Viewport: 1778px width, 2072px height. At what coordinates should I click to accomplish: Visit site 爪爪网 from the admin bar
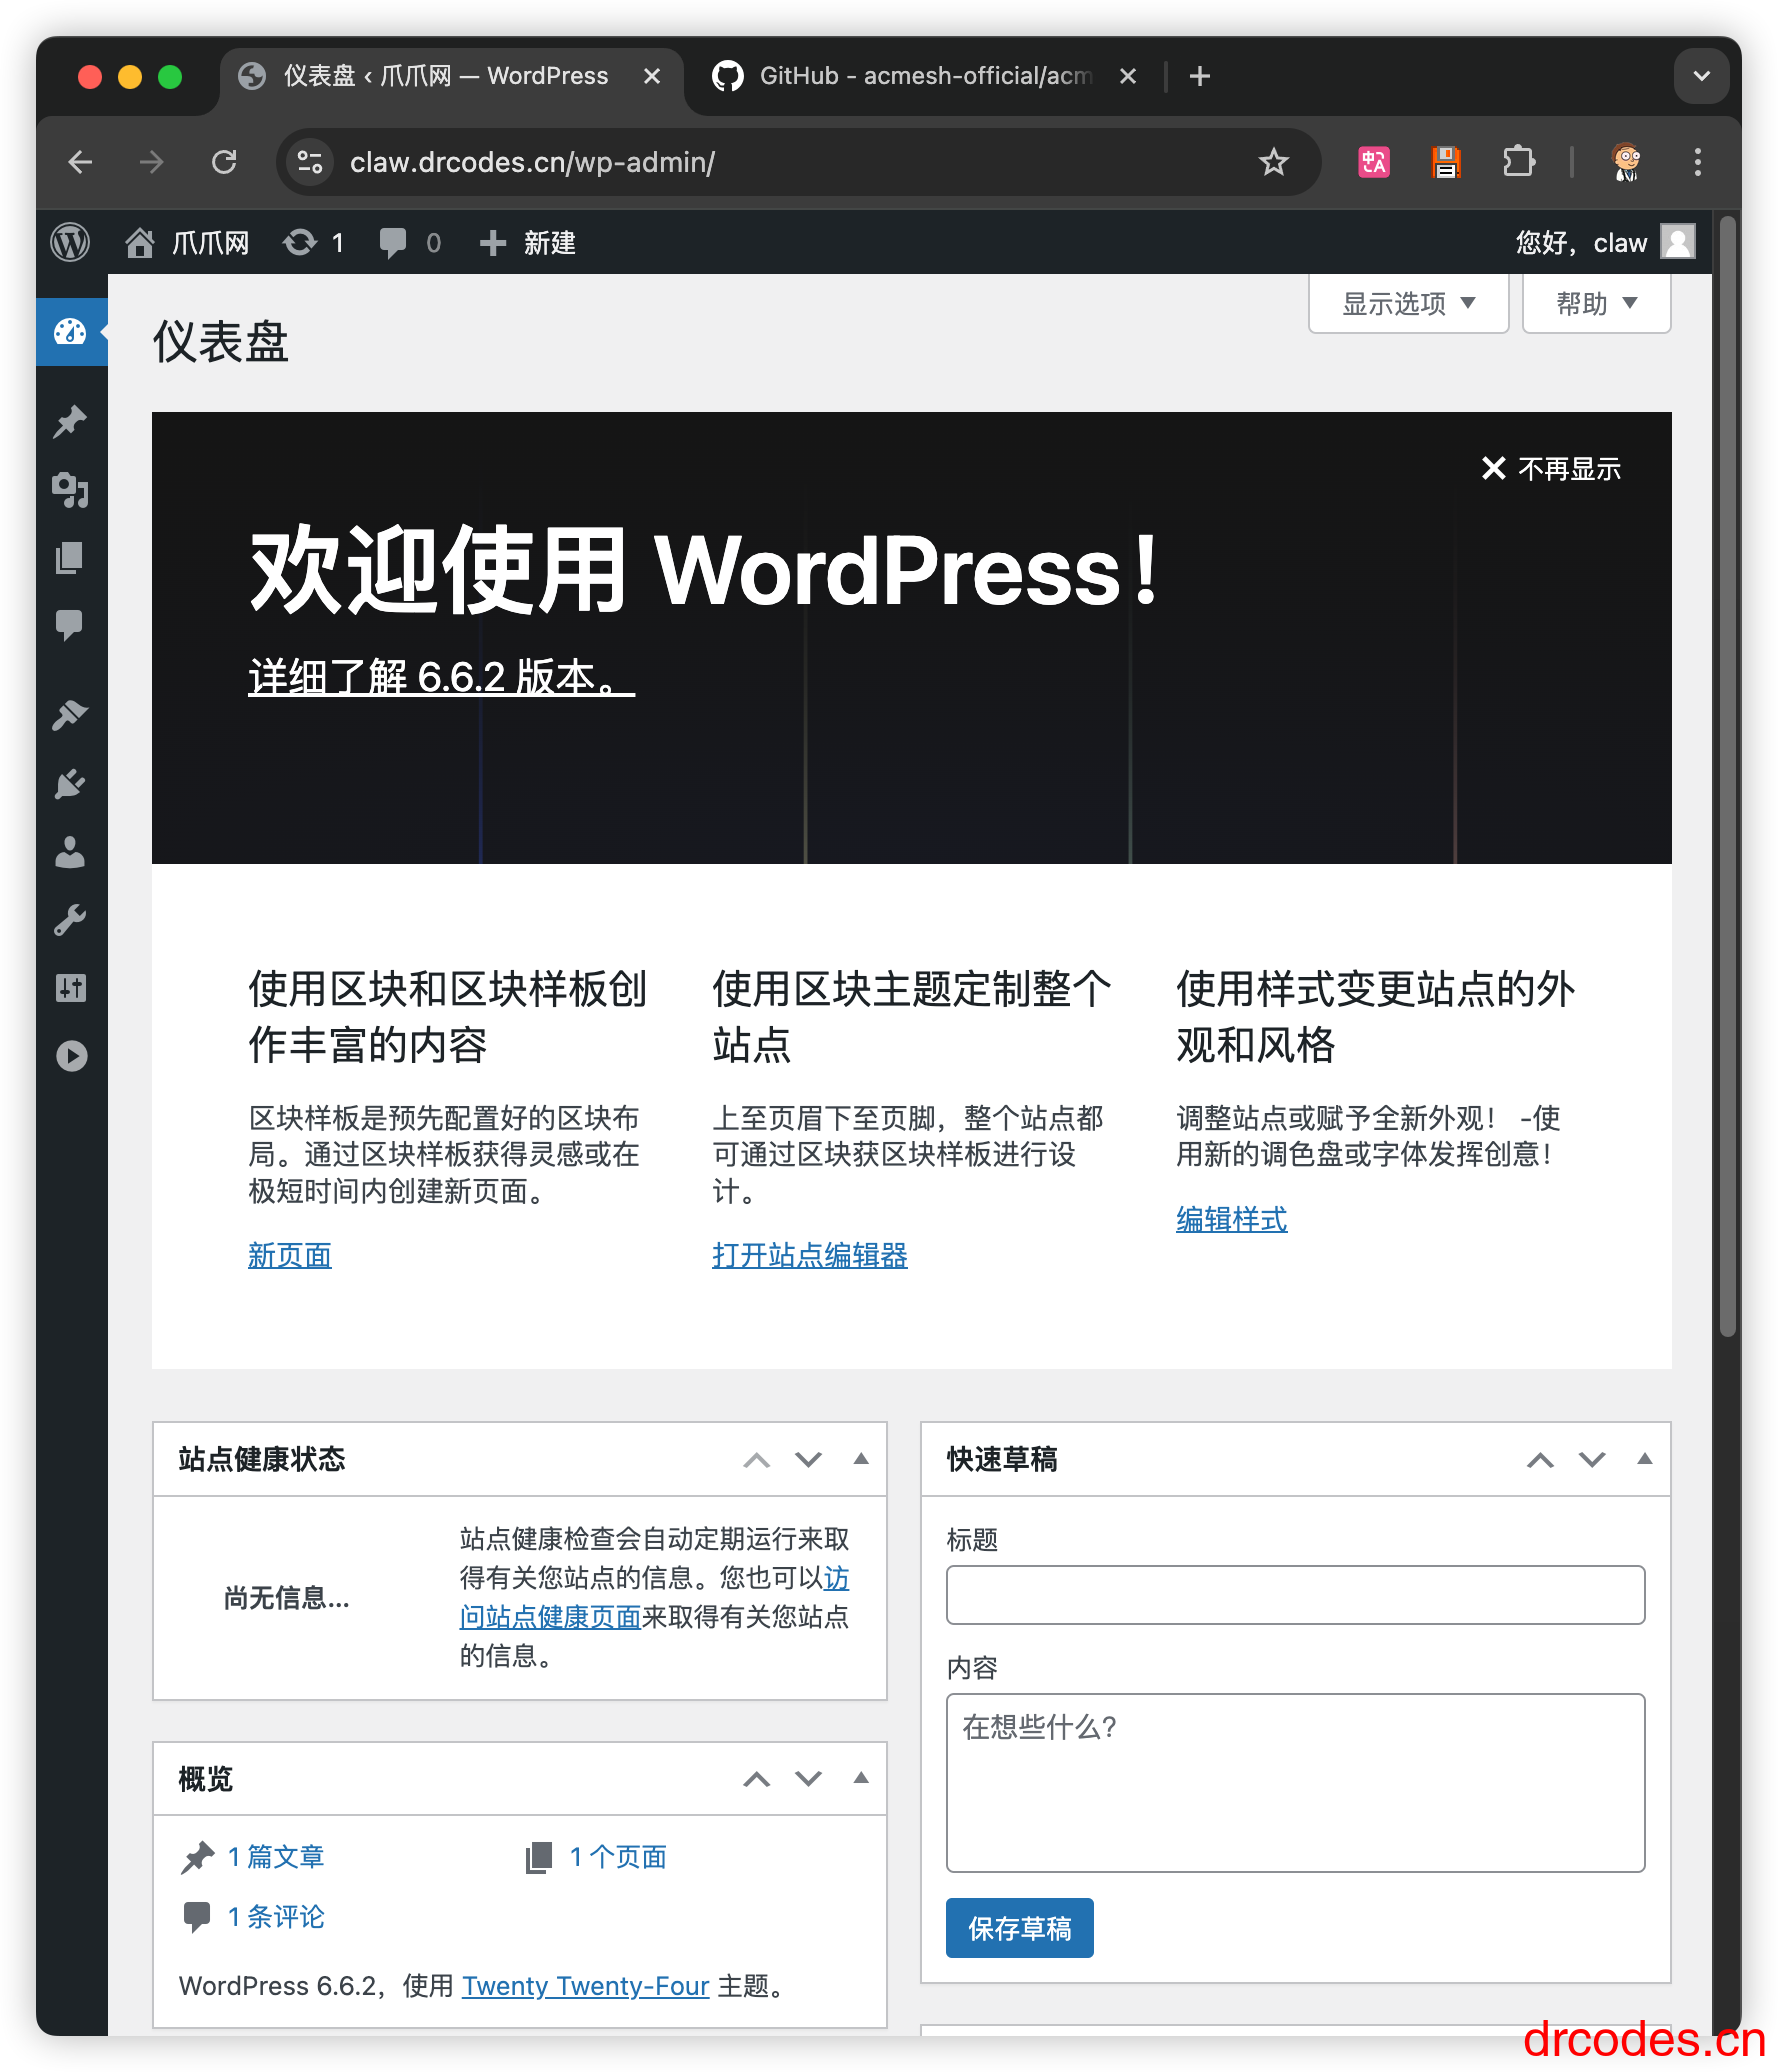click(187, 242)
